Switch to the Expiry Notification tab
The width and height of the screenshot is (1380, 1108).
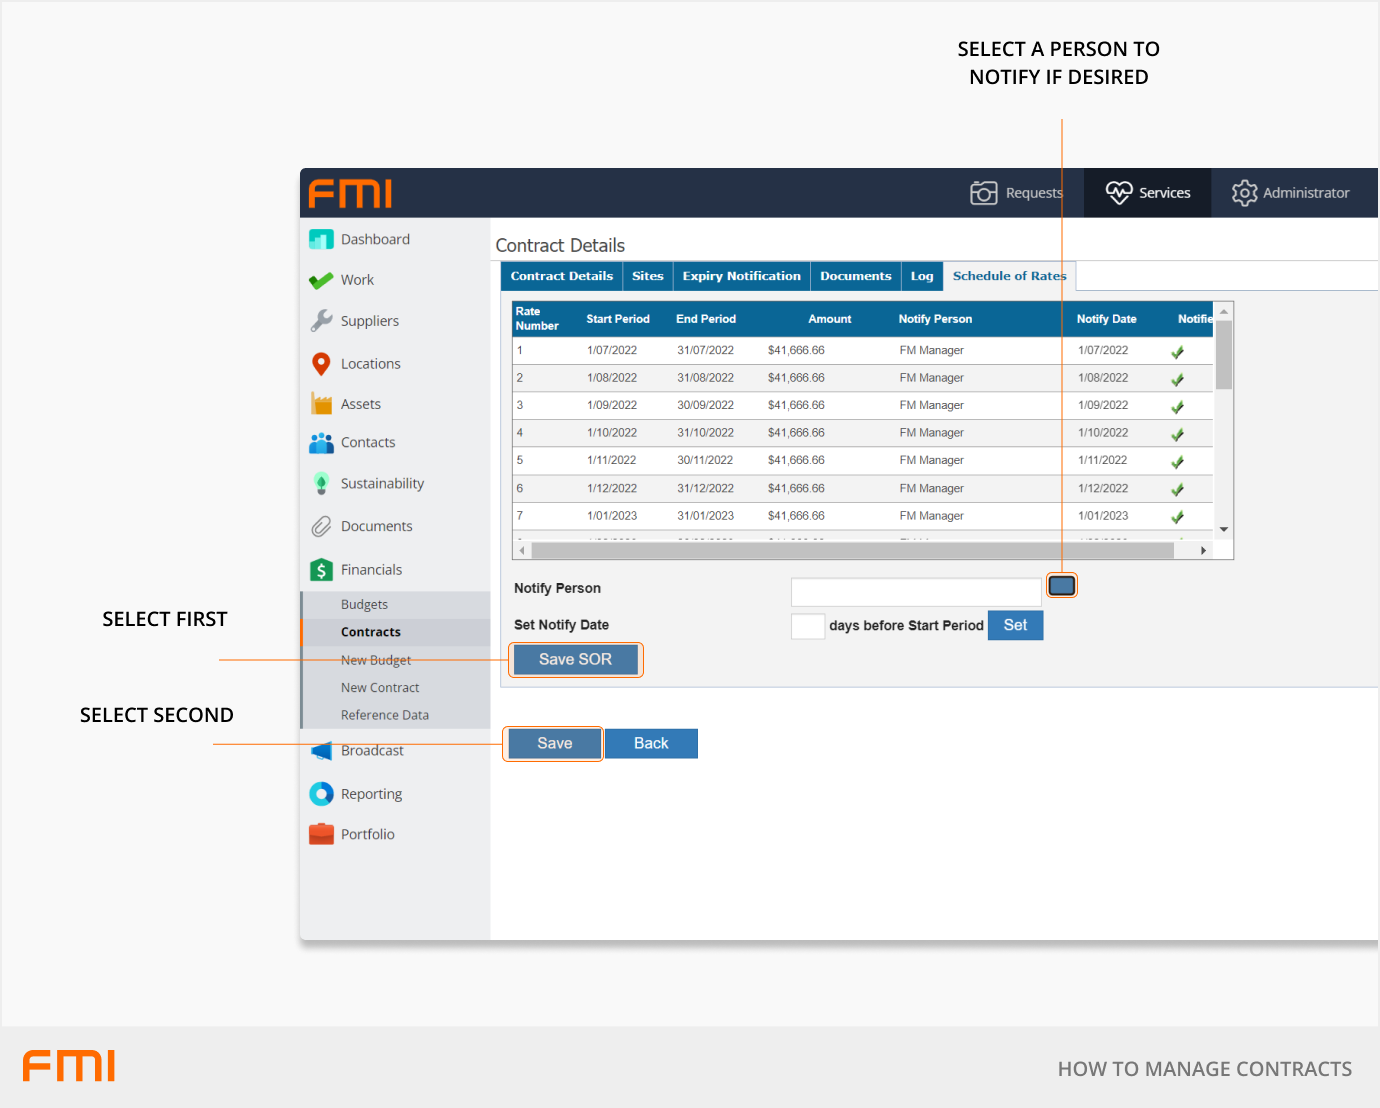click(741, 276)
